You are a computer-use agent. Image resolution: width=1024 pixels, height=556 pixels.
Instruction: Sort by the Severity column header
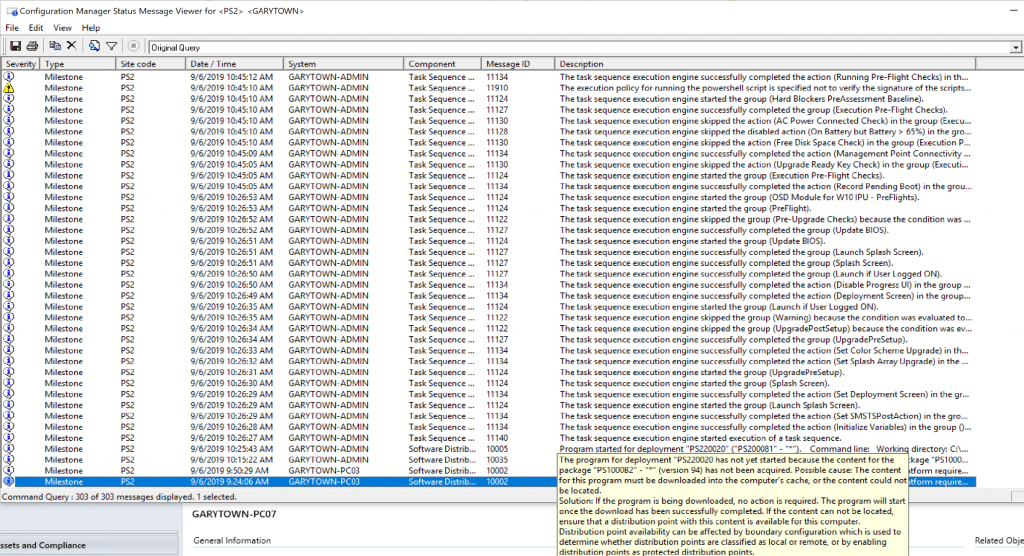20,64
